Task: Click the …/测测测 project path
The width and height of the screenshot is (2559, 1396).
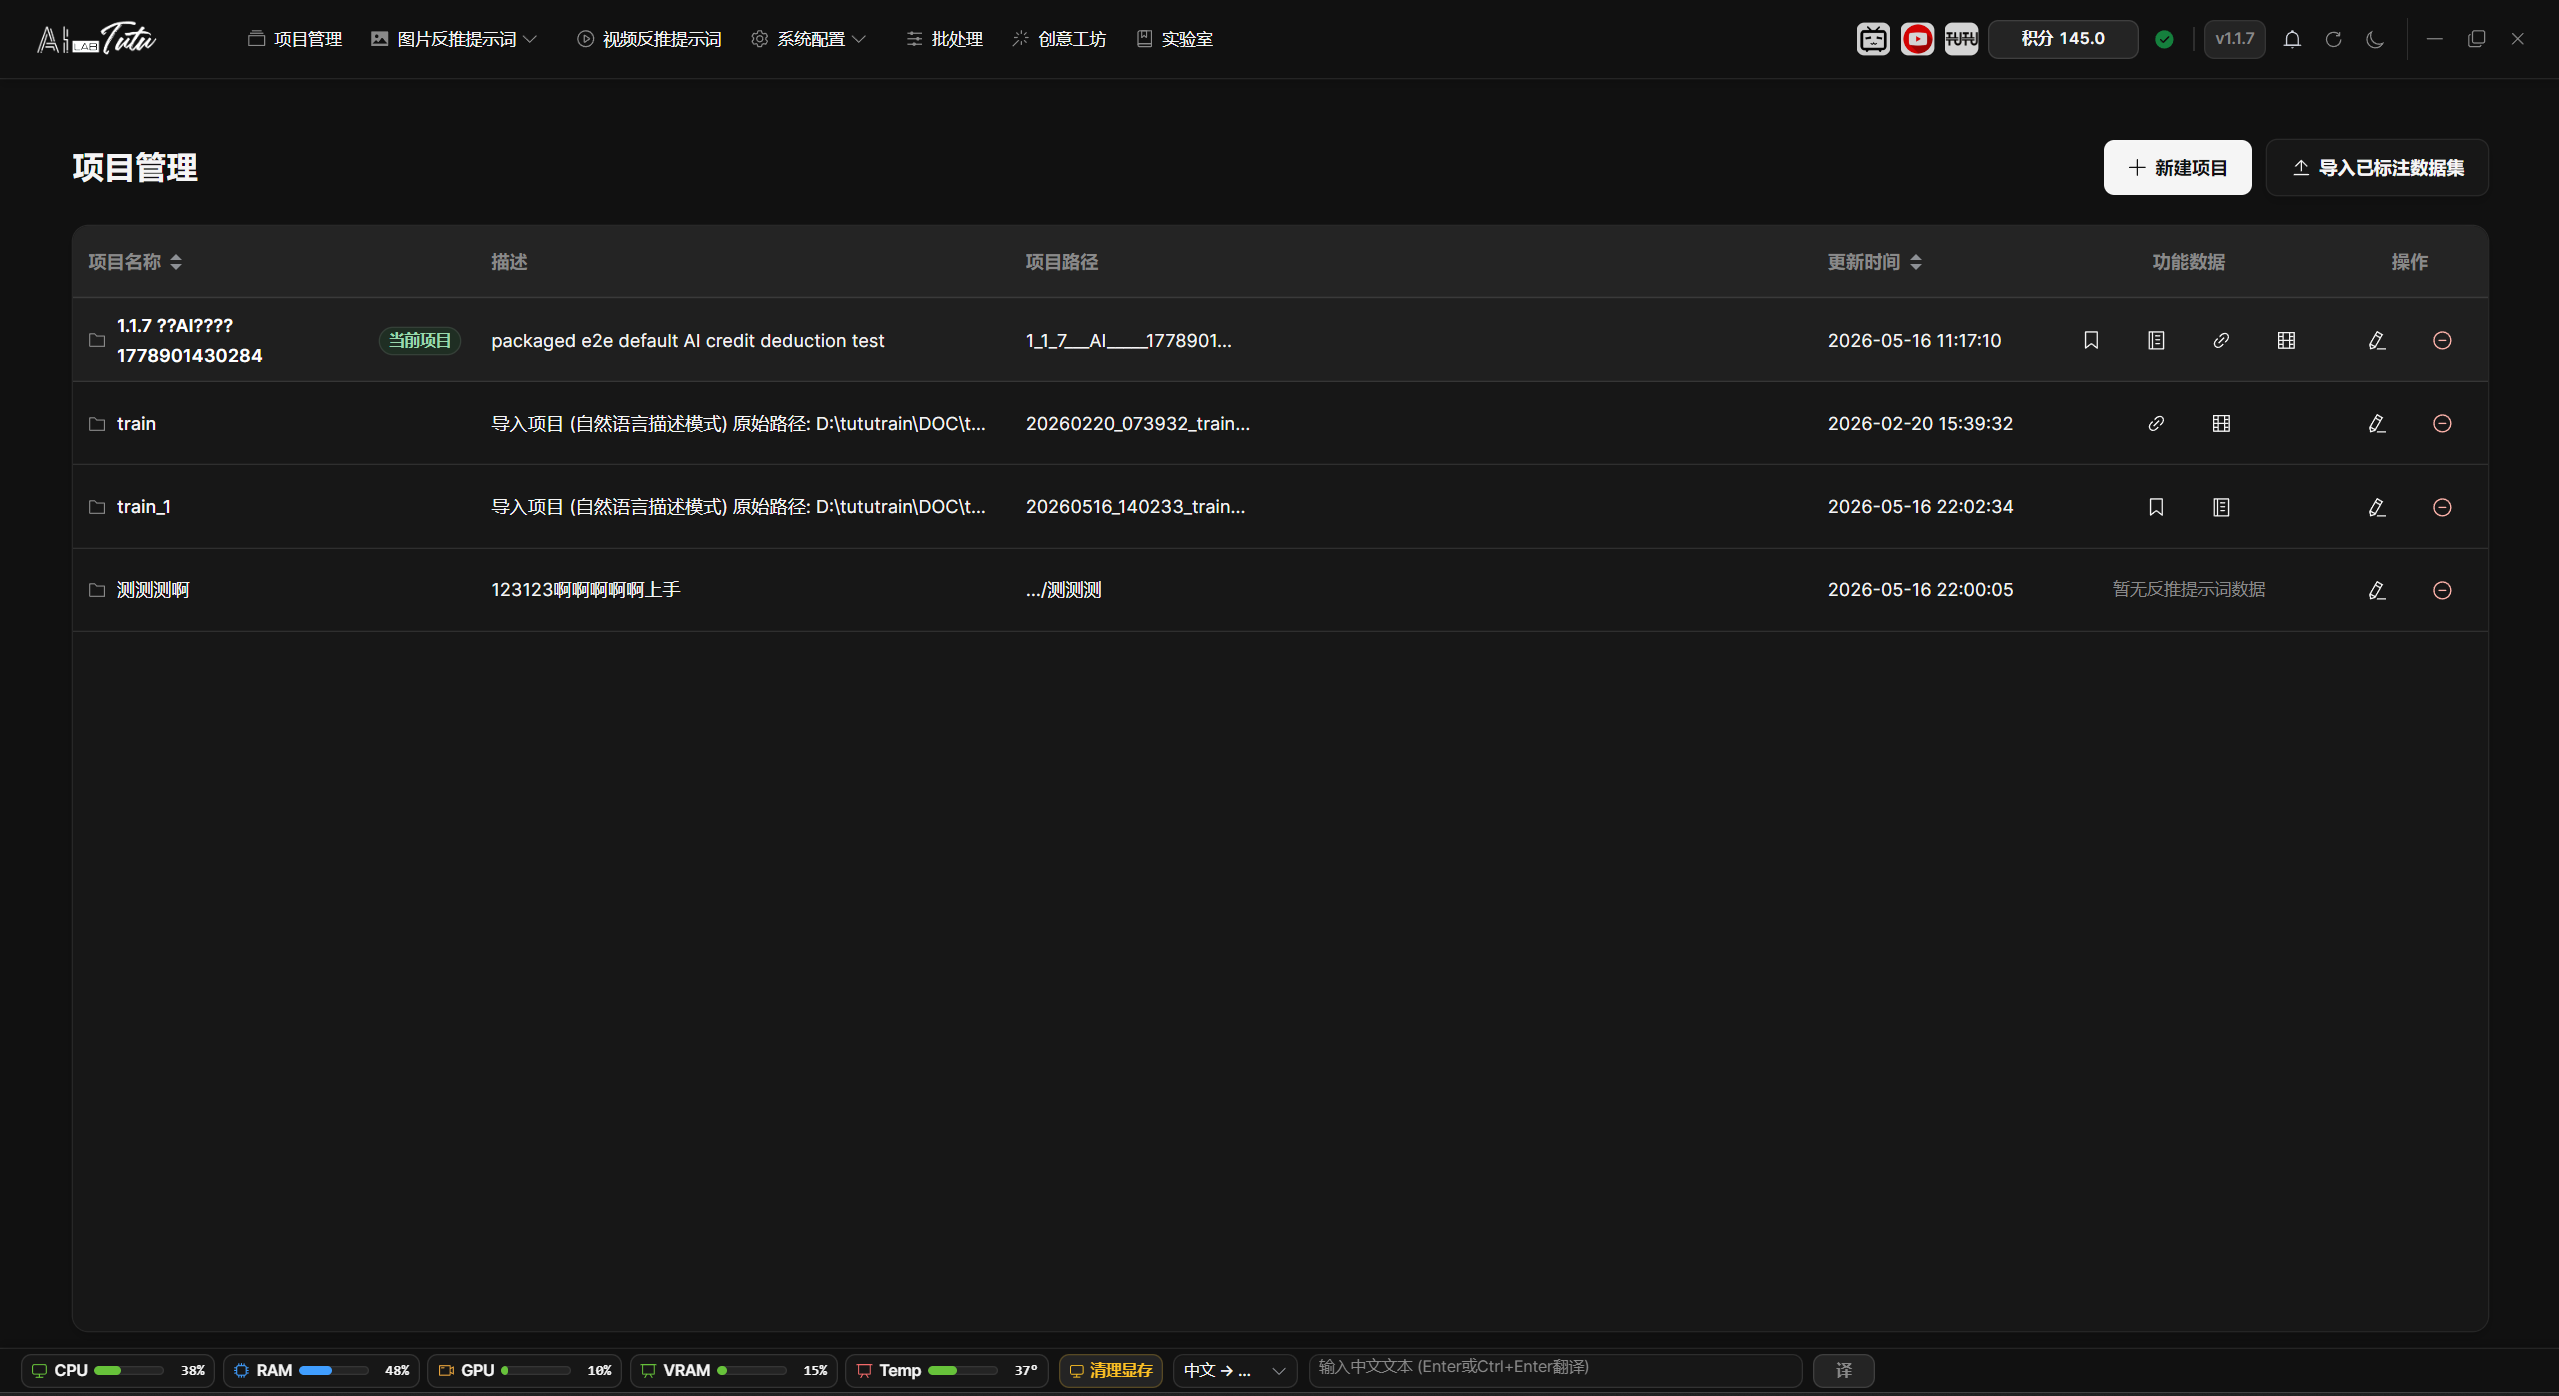Action: point(1063,590)
